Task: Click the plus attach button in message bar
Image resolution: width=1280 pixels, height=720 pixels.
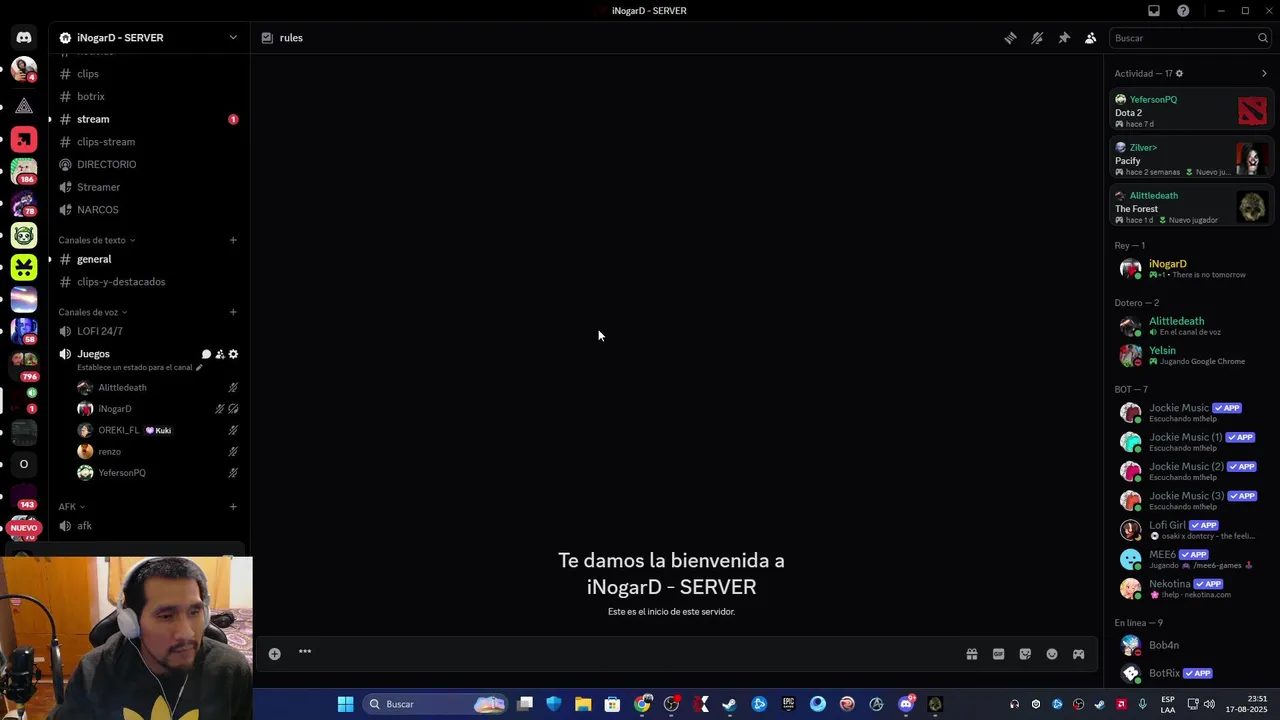Action: [274, 654]
